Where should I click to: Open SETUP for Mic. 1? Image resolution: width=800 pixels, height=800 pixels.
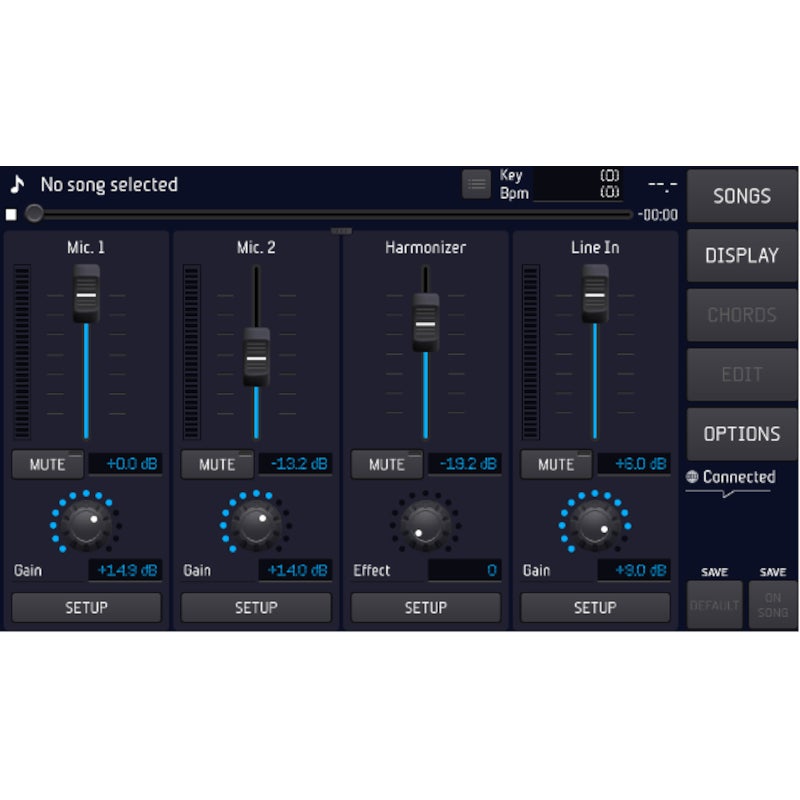coord(86,607)
